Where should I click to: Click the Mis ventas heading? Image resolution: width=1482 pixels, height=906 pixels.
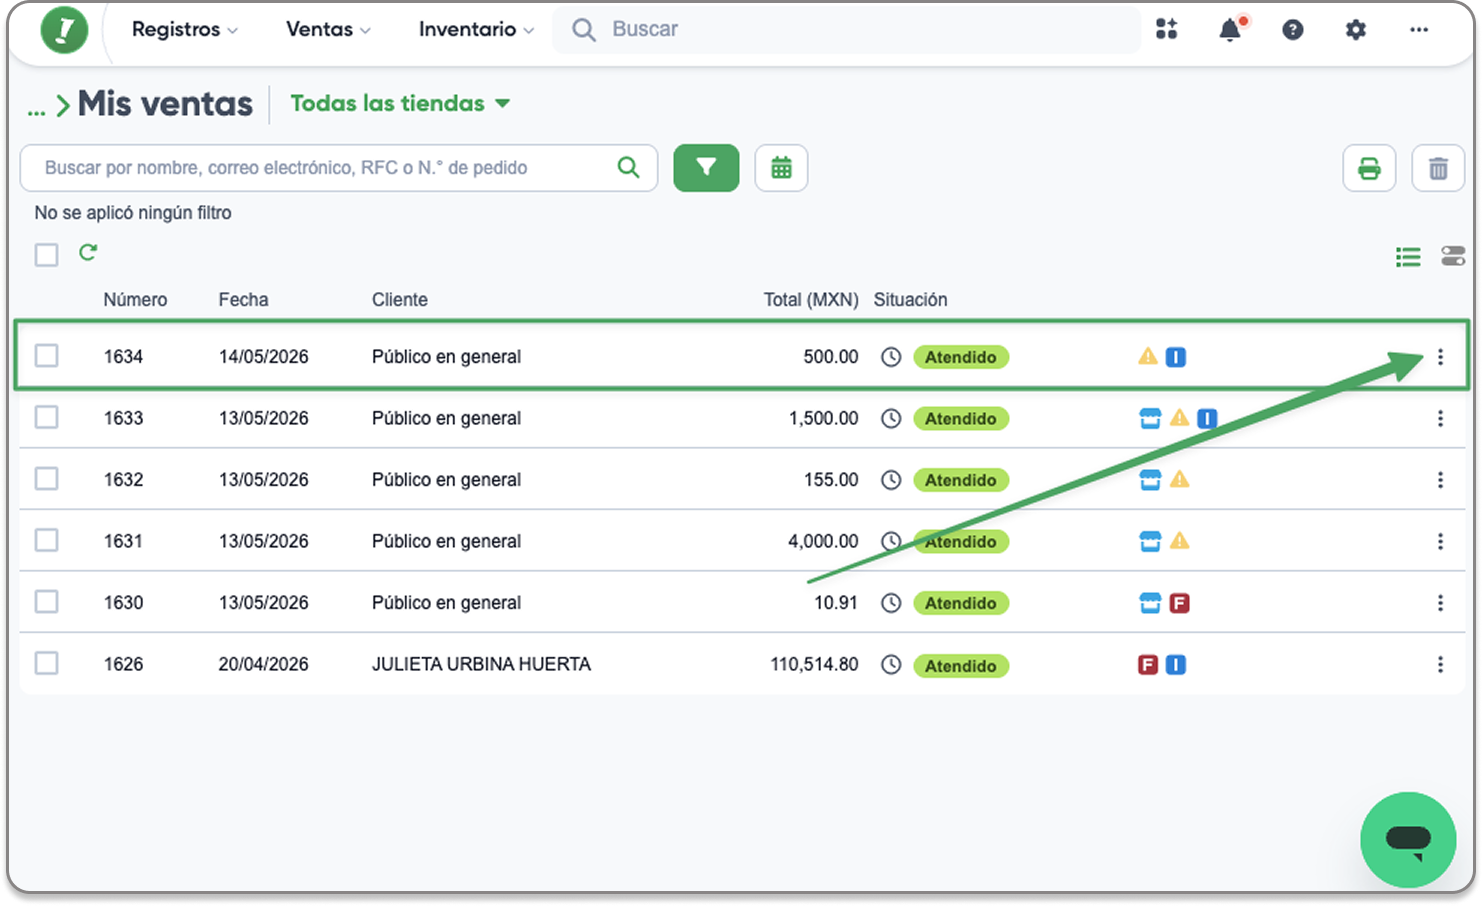tap(165, 104)
